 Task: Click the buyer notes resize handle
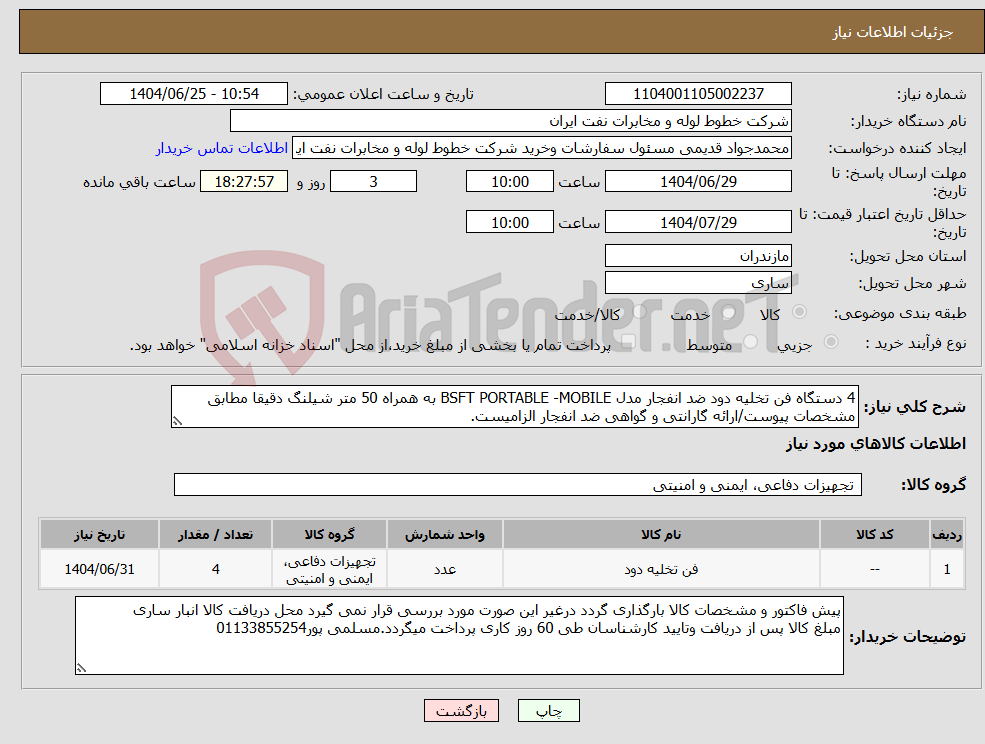click(x=81, y=669)
